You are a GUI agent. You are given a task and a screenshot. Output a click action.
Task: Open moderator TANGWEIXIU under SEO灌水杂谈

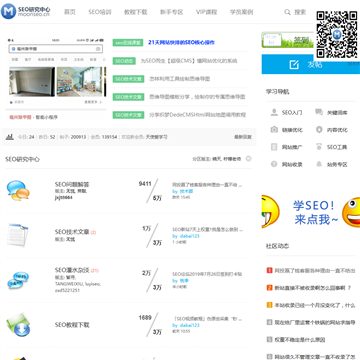pos(69,284)
